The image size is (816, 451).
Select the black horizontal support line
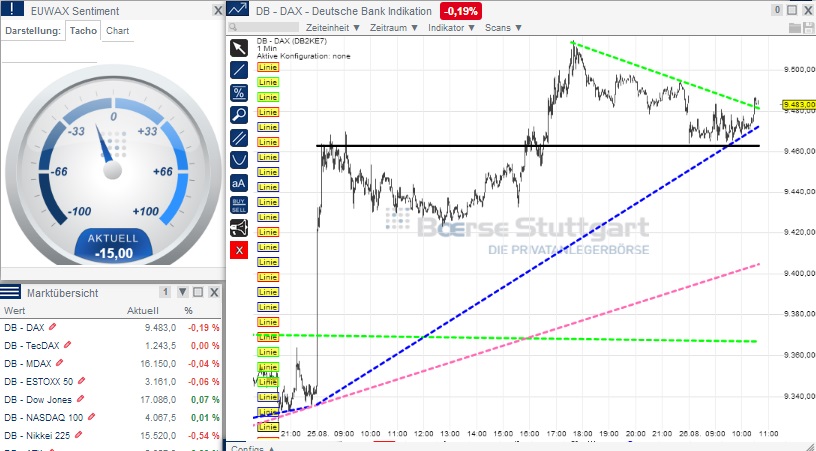pos(538,146)
